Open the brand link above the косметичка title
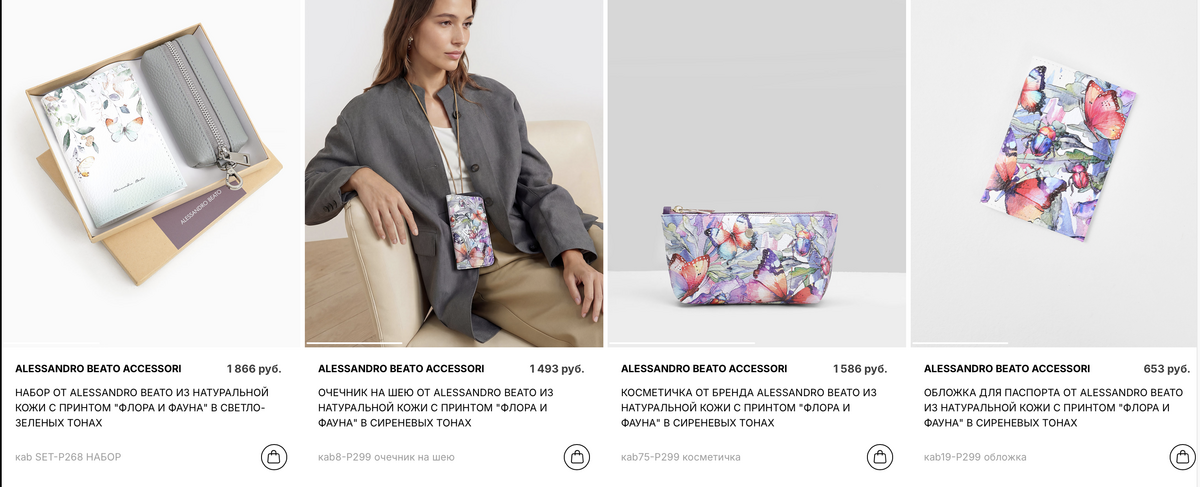 (x=704, y=369)
